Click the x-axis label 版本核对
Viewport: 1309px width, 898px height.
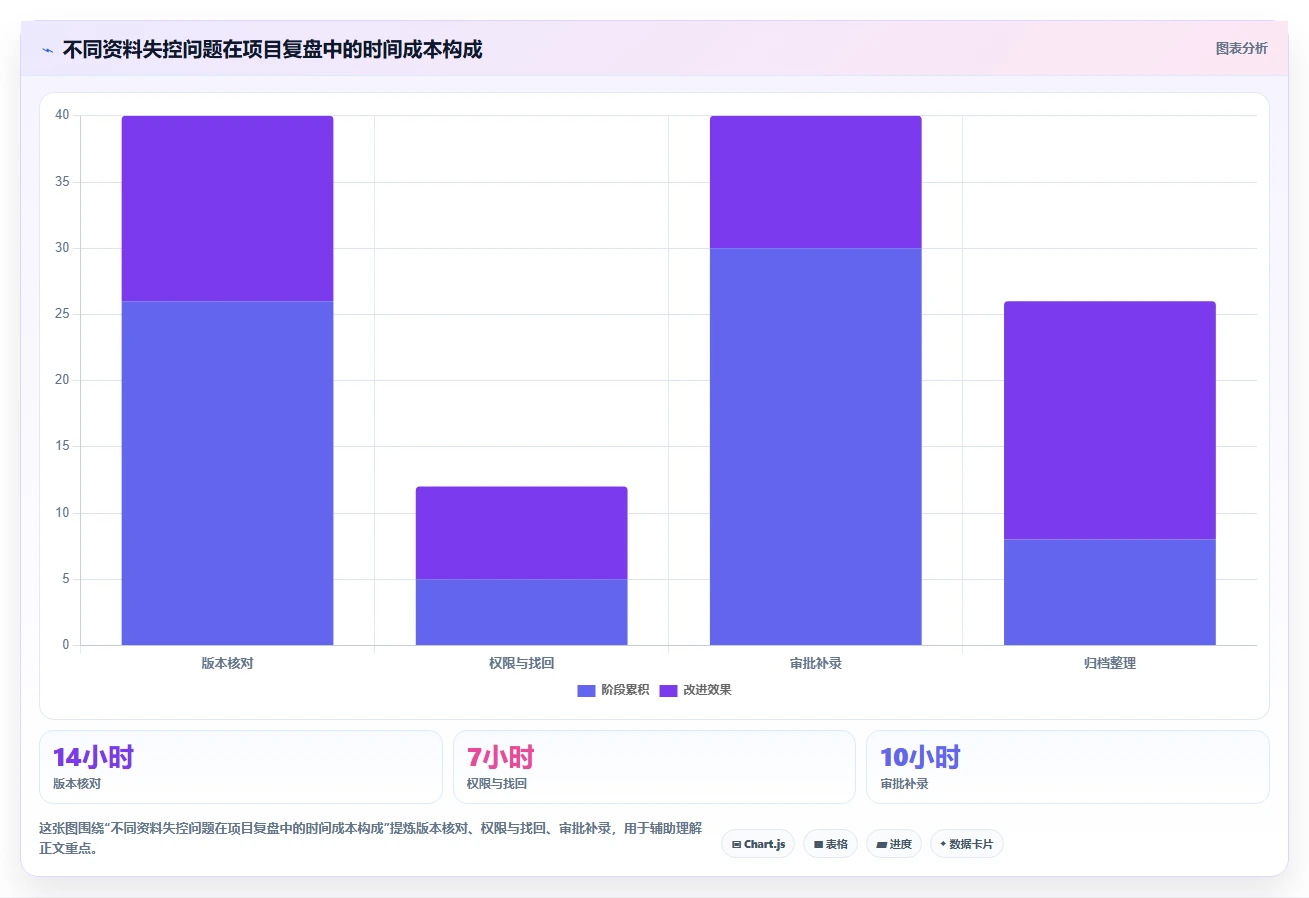tap(227, 663)
